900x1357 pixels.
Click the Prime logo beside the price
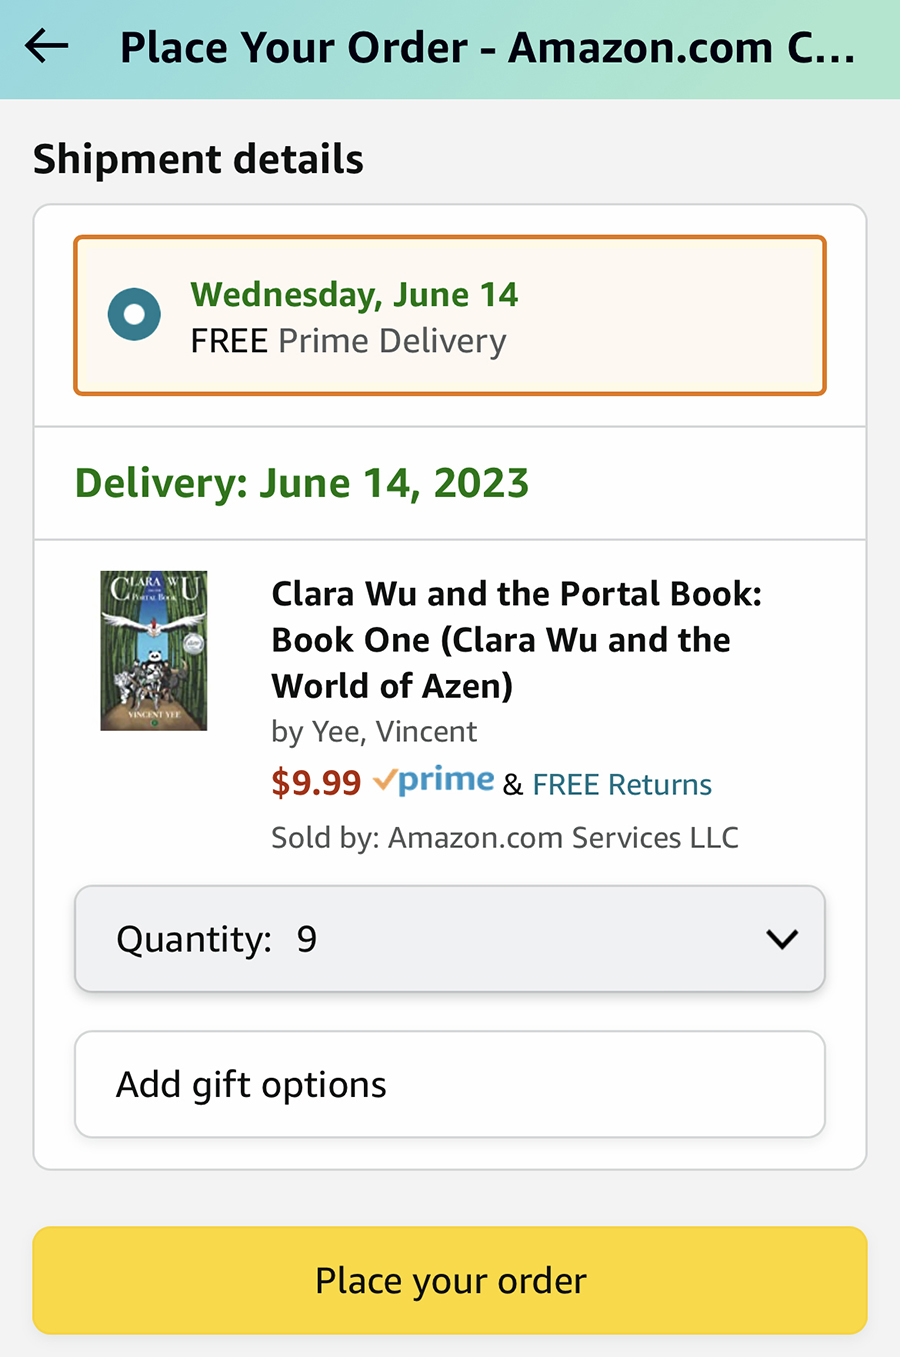[446, 780]
